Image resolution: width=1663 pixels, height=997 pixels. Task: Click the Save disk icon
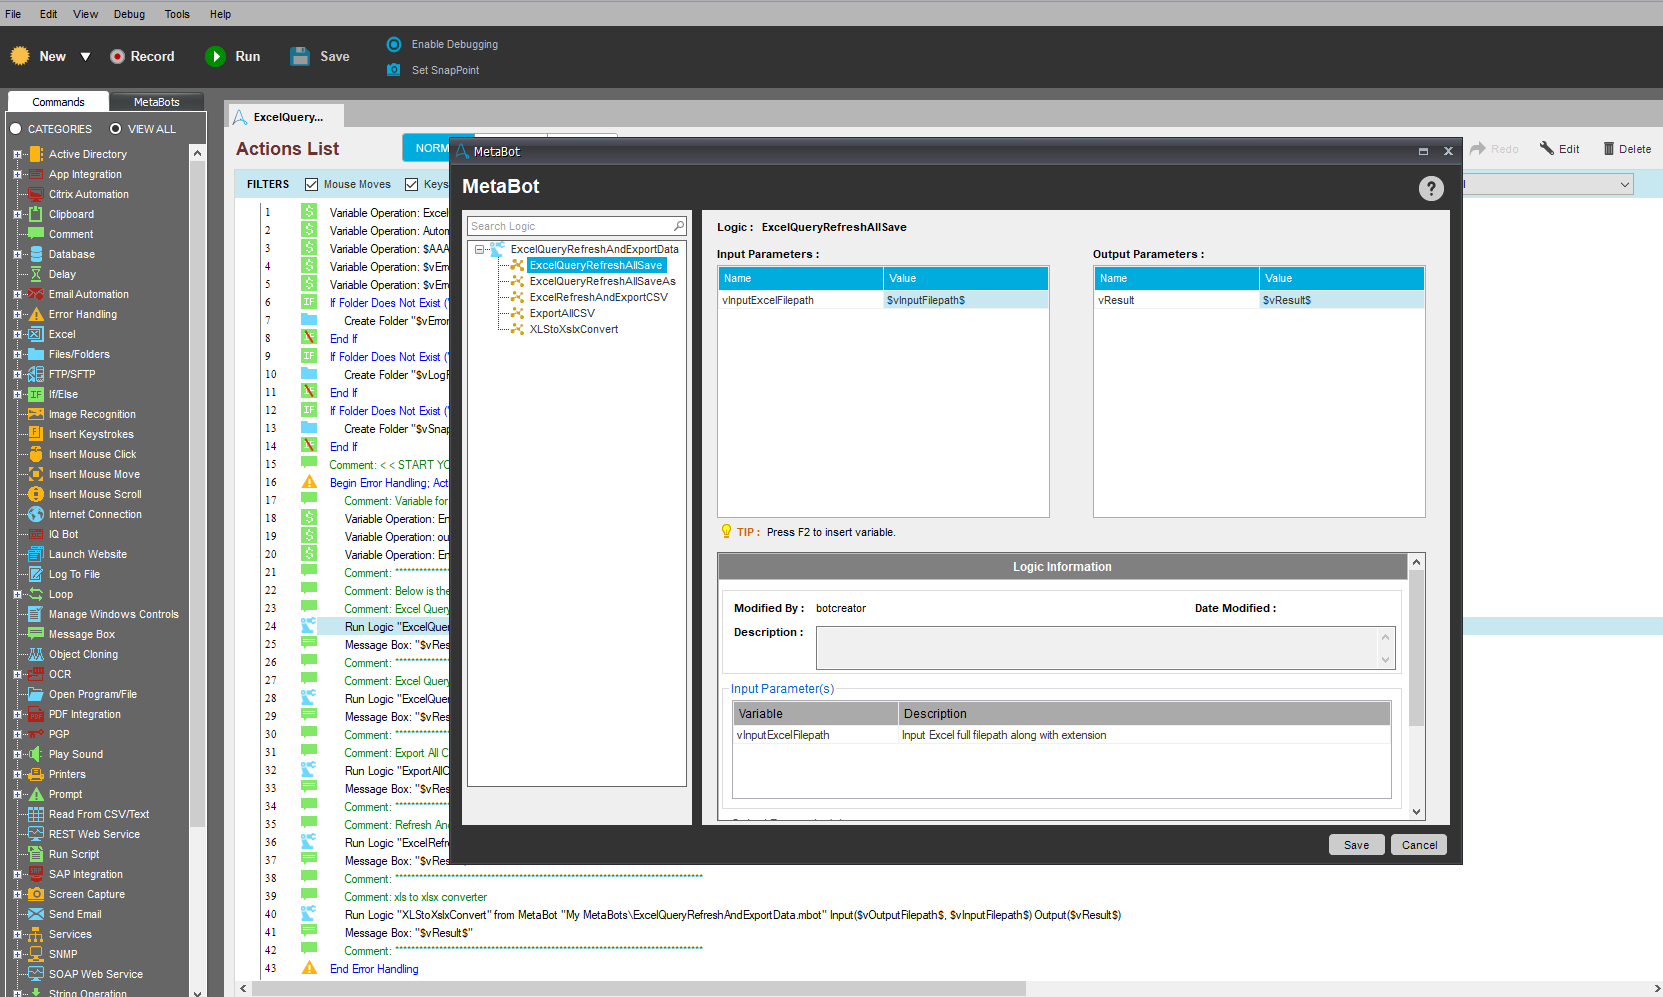[300, 57]
